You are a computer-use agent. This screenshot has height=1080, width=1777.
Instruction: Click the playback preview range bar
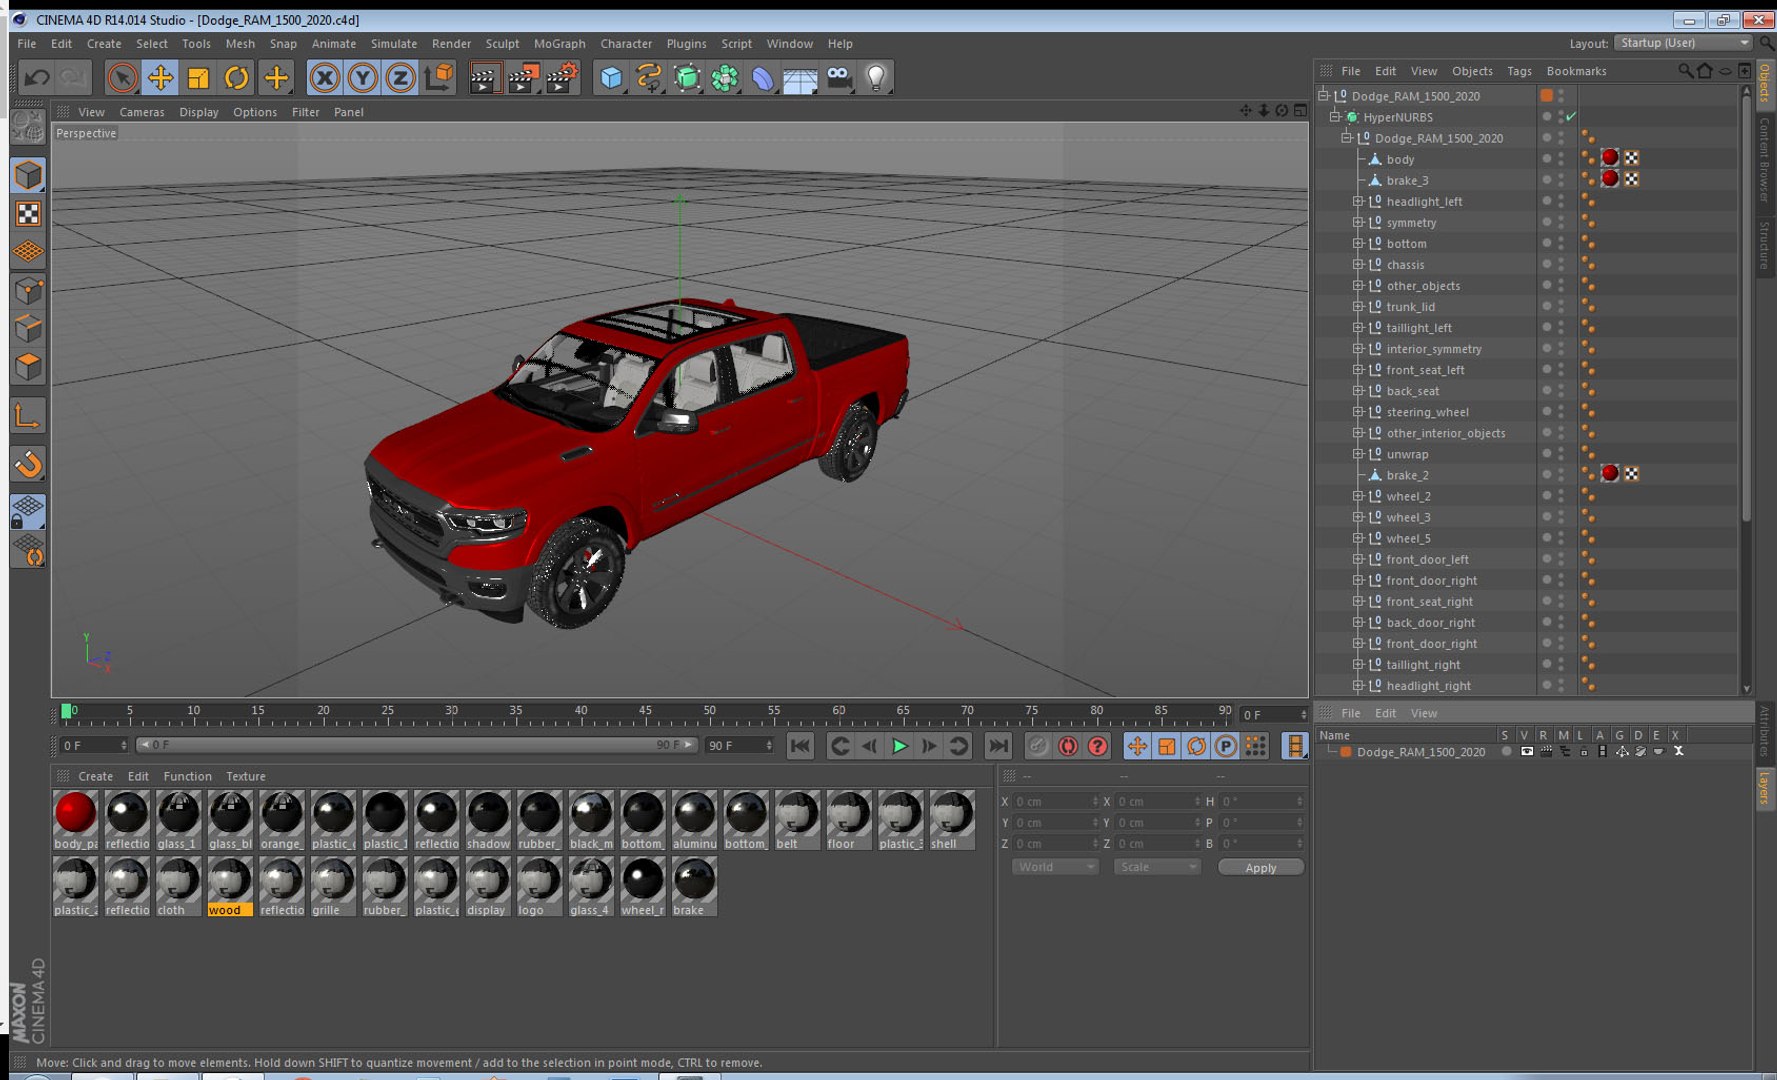click(x=416, y=745)
